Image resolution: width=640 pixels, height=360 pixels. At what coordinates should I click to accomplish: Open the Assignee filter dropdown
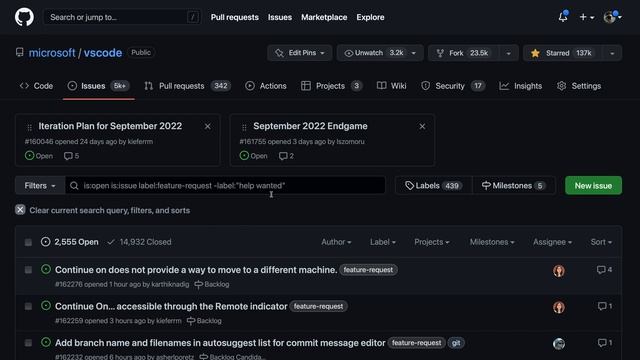tap(552, 242)
